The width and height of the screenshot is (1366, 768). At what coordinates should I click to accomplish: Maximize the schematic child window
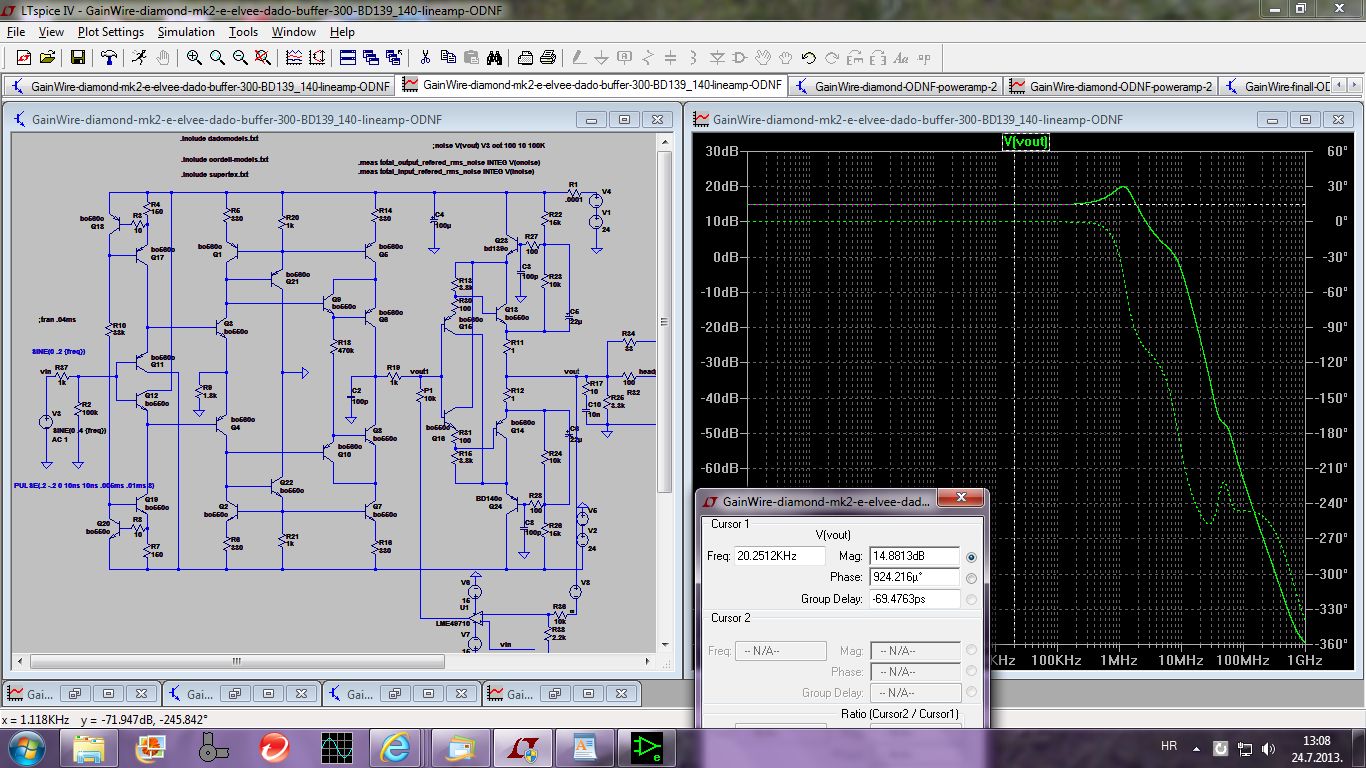click(624, 119)
